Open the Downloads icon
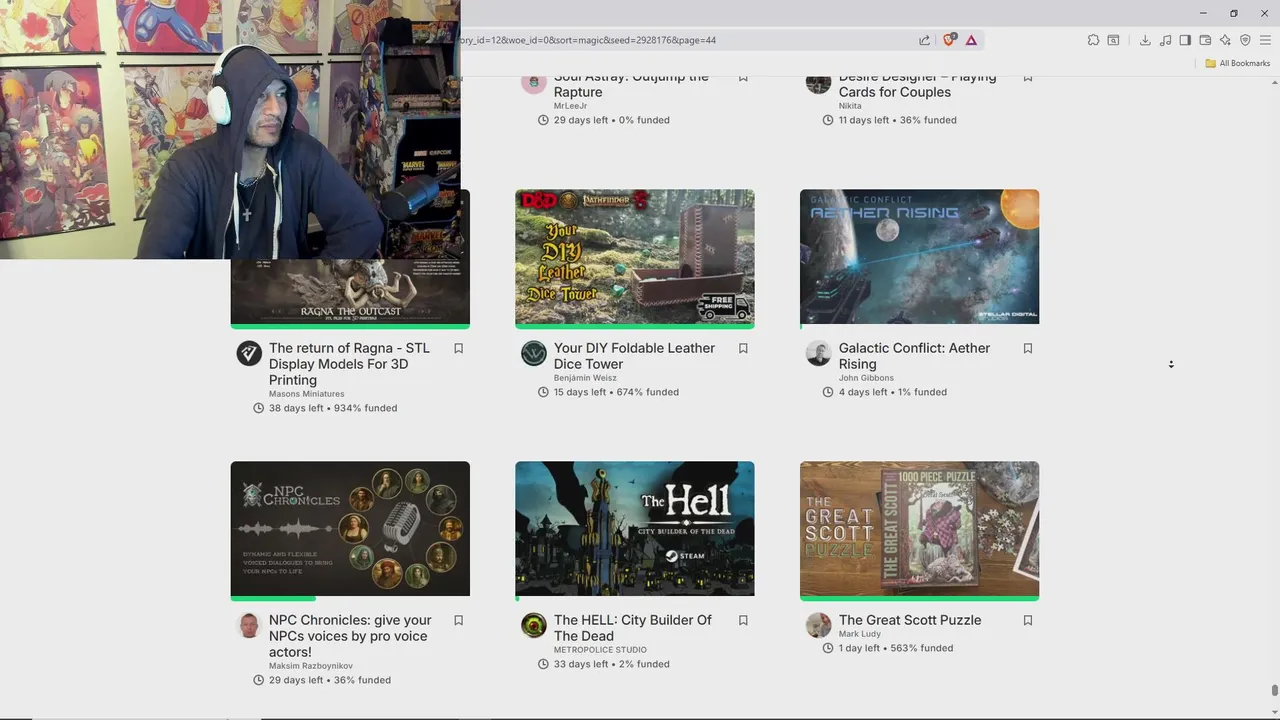Screen dimensions: 1280x720 pyautogui.click(x=1145, y=40)
